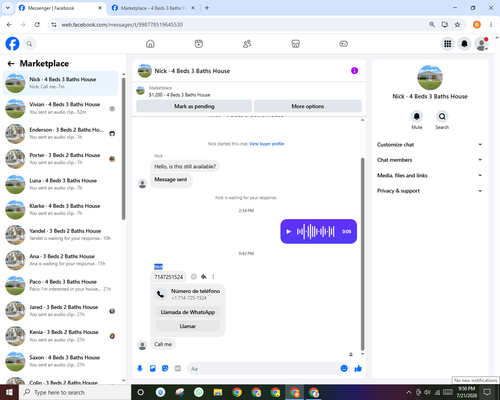Reload the browser page
The image size is (500, 400).
pos(37,24)
